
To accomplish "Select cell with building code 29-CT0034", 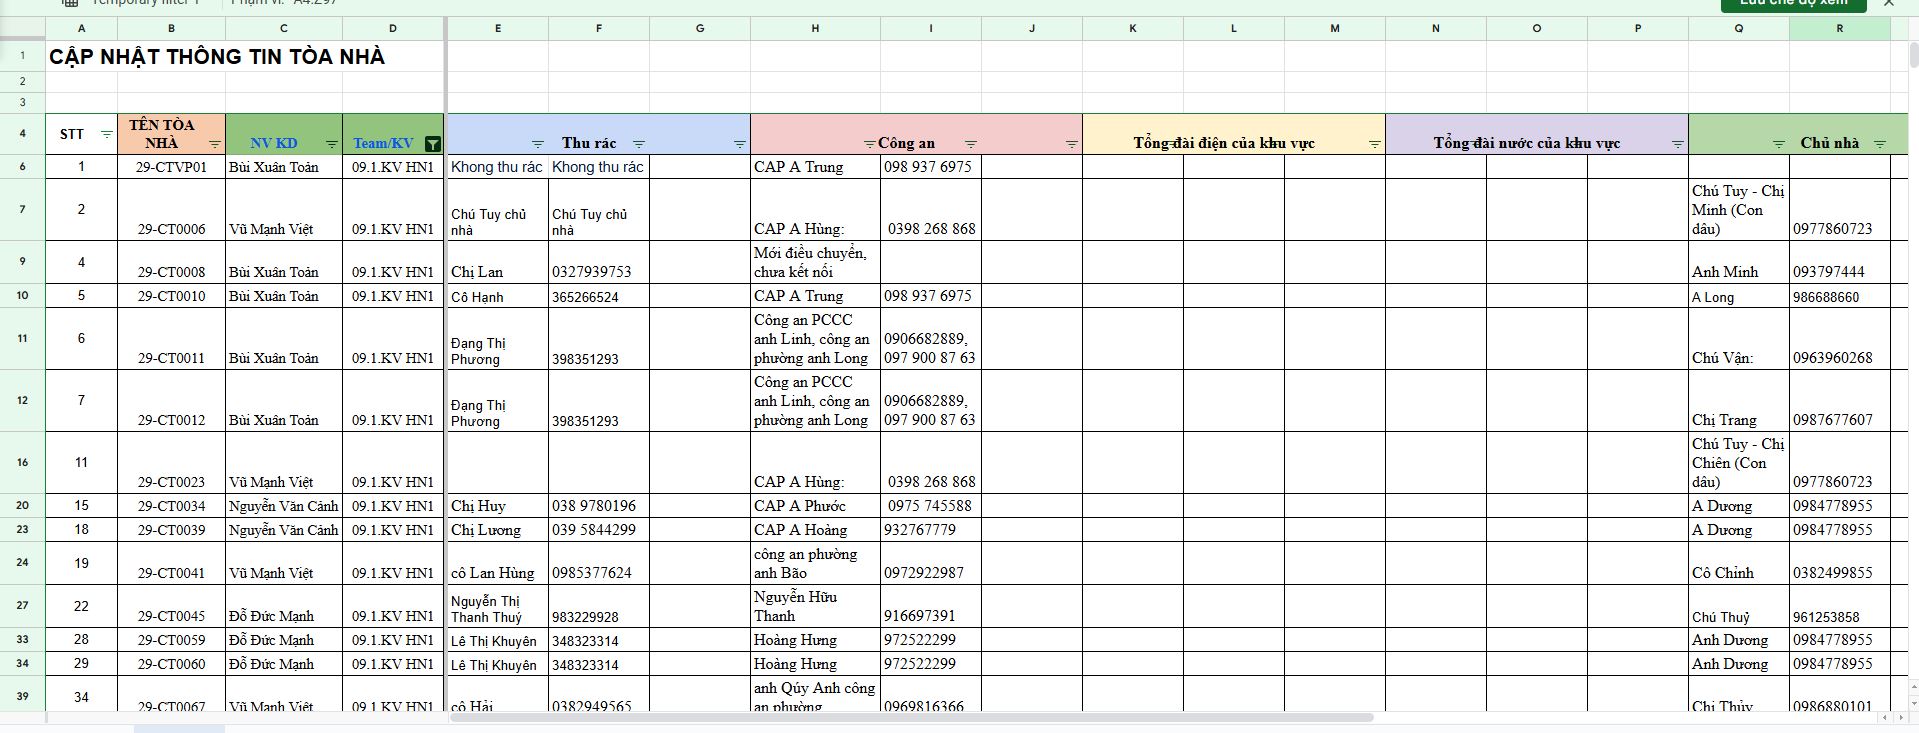I will point(171,506).
